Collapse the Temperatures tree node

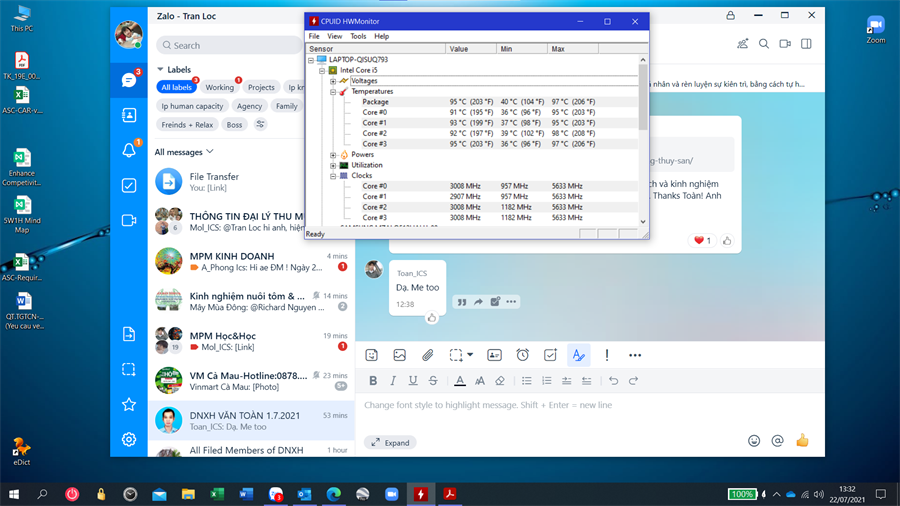point(333,92)
